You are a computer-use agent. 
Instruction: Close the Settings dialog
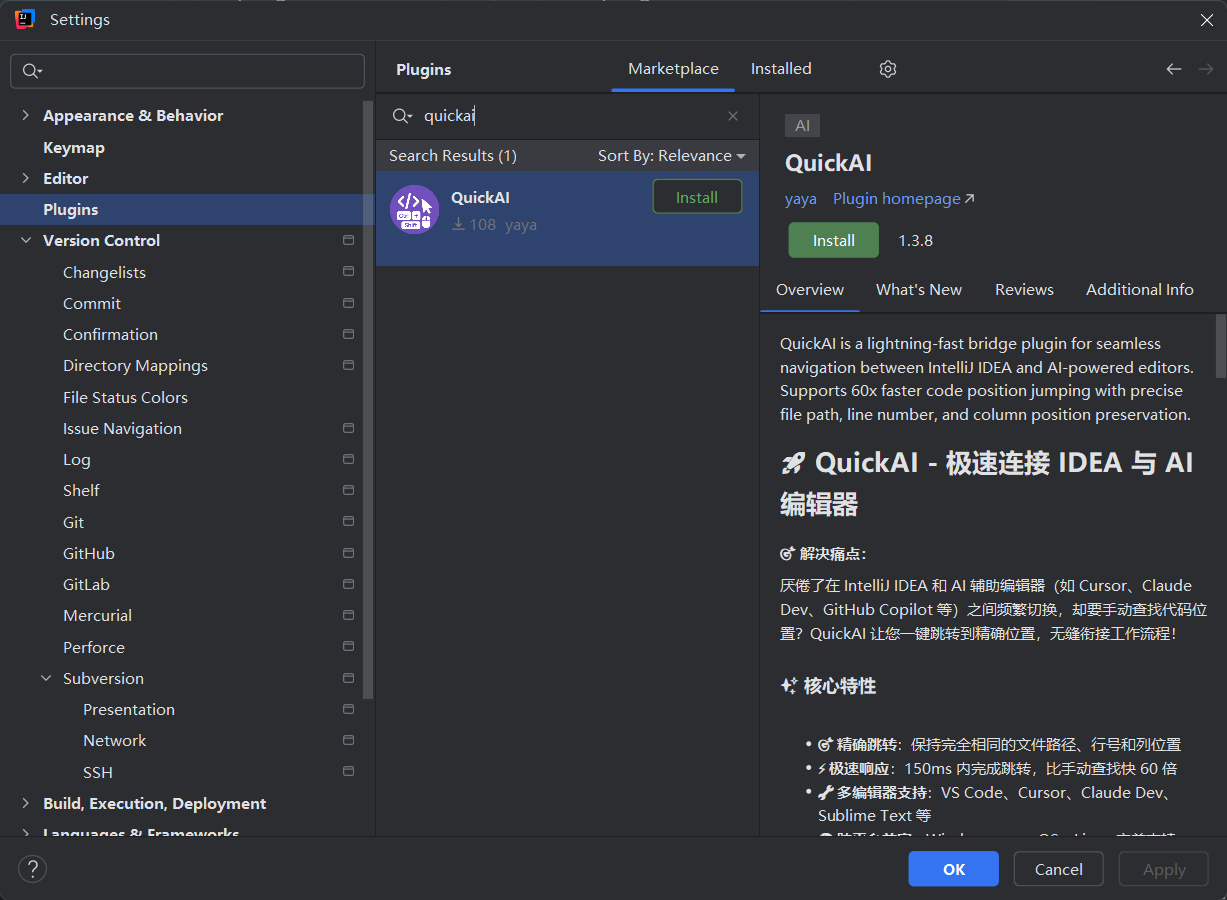pos(1207,19)
